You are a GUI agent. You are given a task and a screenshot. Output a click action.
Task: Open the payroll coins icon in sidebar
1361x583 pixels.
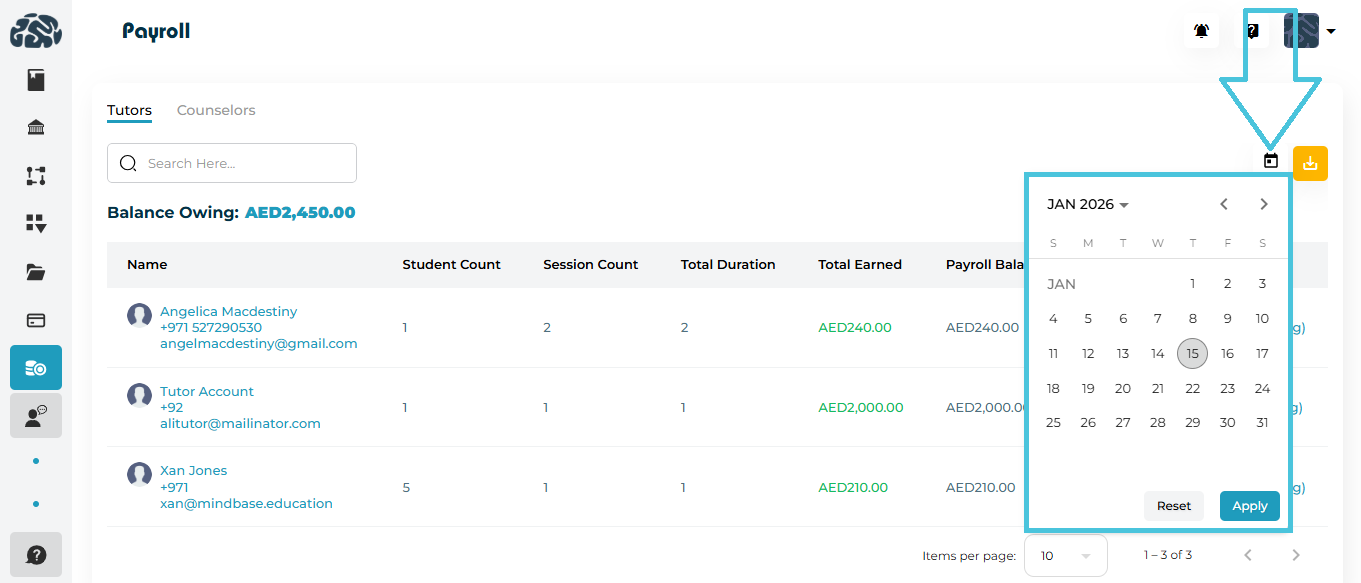point(36,368)
